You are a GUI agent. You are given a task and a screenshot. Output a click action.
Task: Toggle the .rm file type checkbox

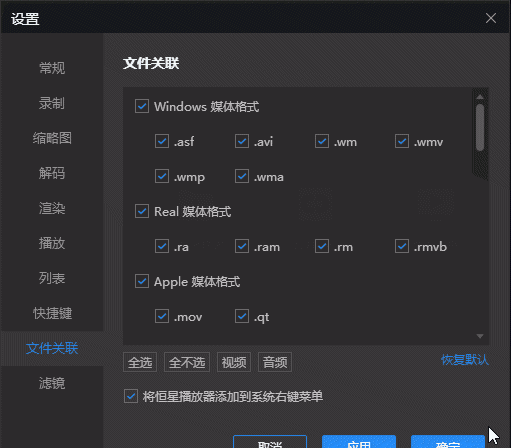tap(322, 246)
